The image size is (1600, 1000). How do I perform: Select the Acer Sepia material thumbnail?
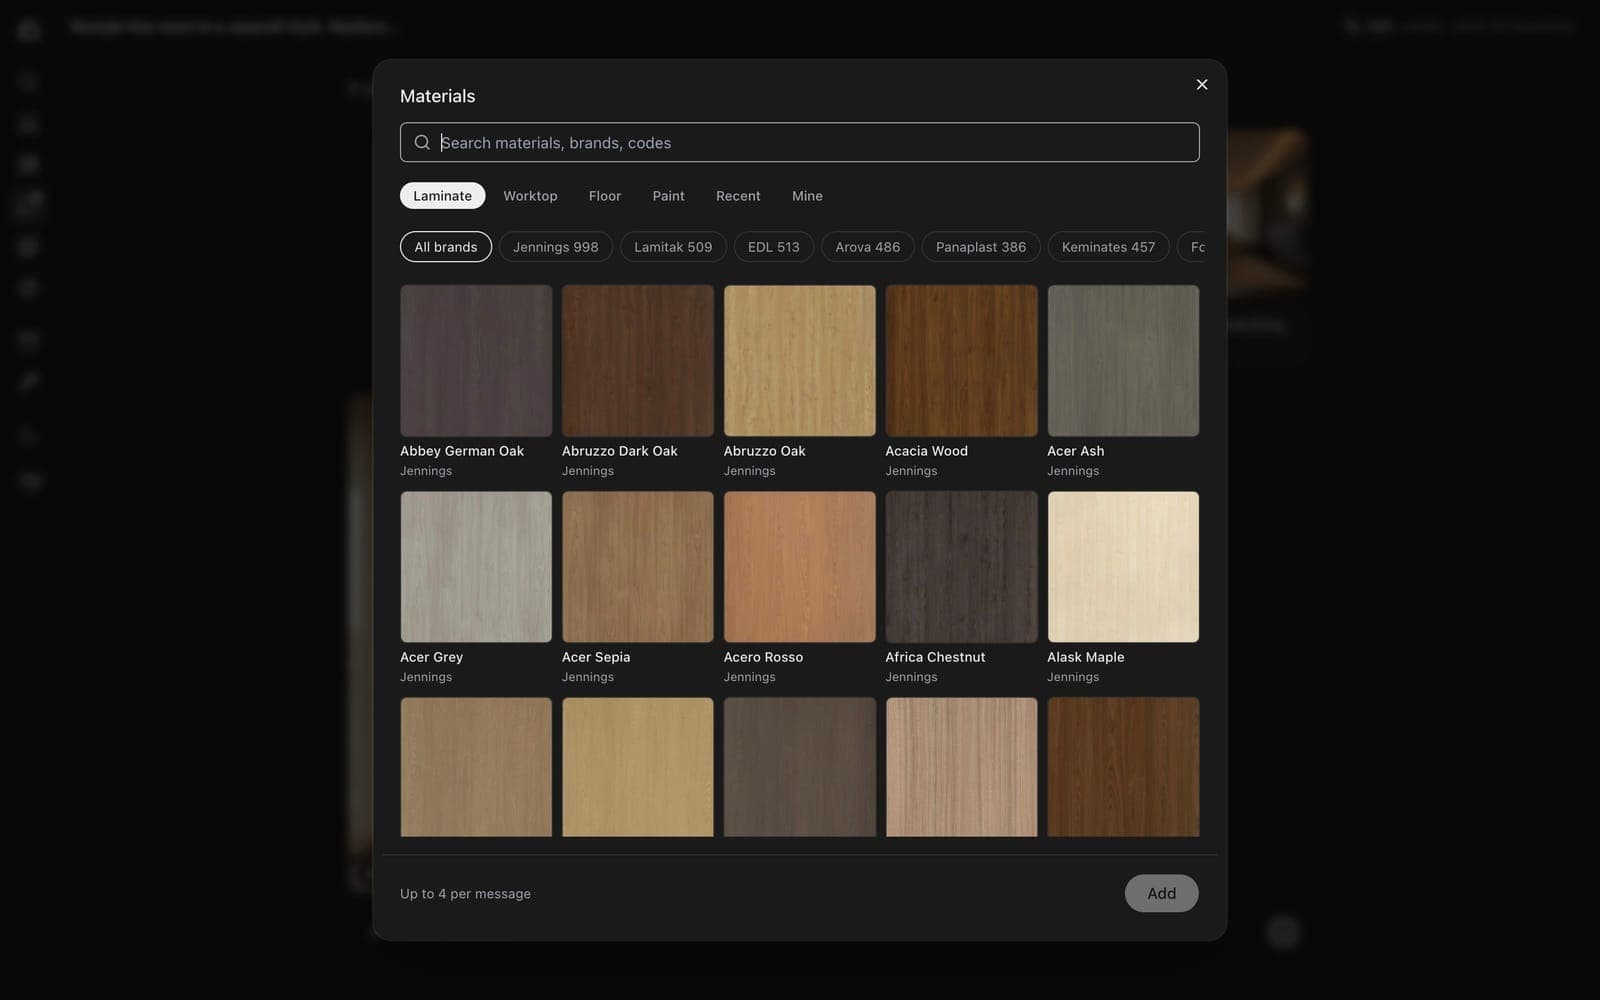[638, 567]
